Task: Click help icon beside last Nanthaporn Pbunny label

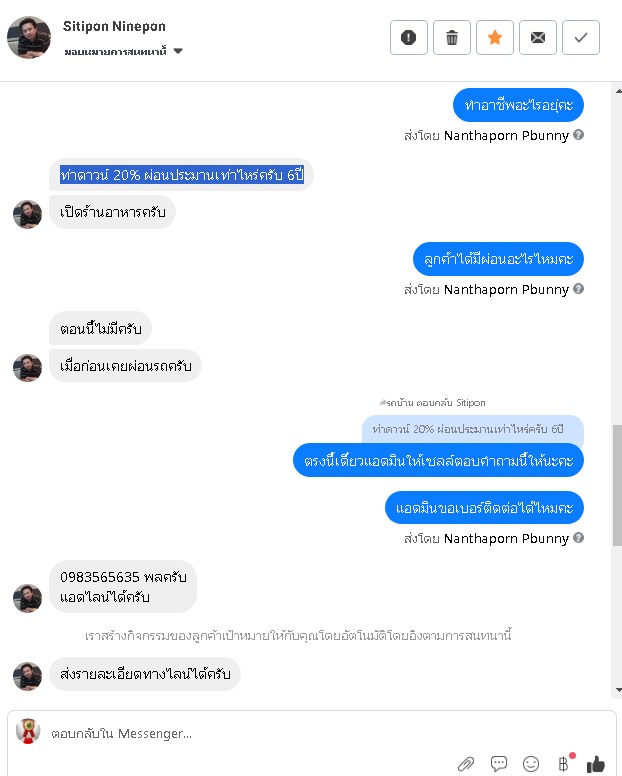Action: point(578,537)
